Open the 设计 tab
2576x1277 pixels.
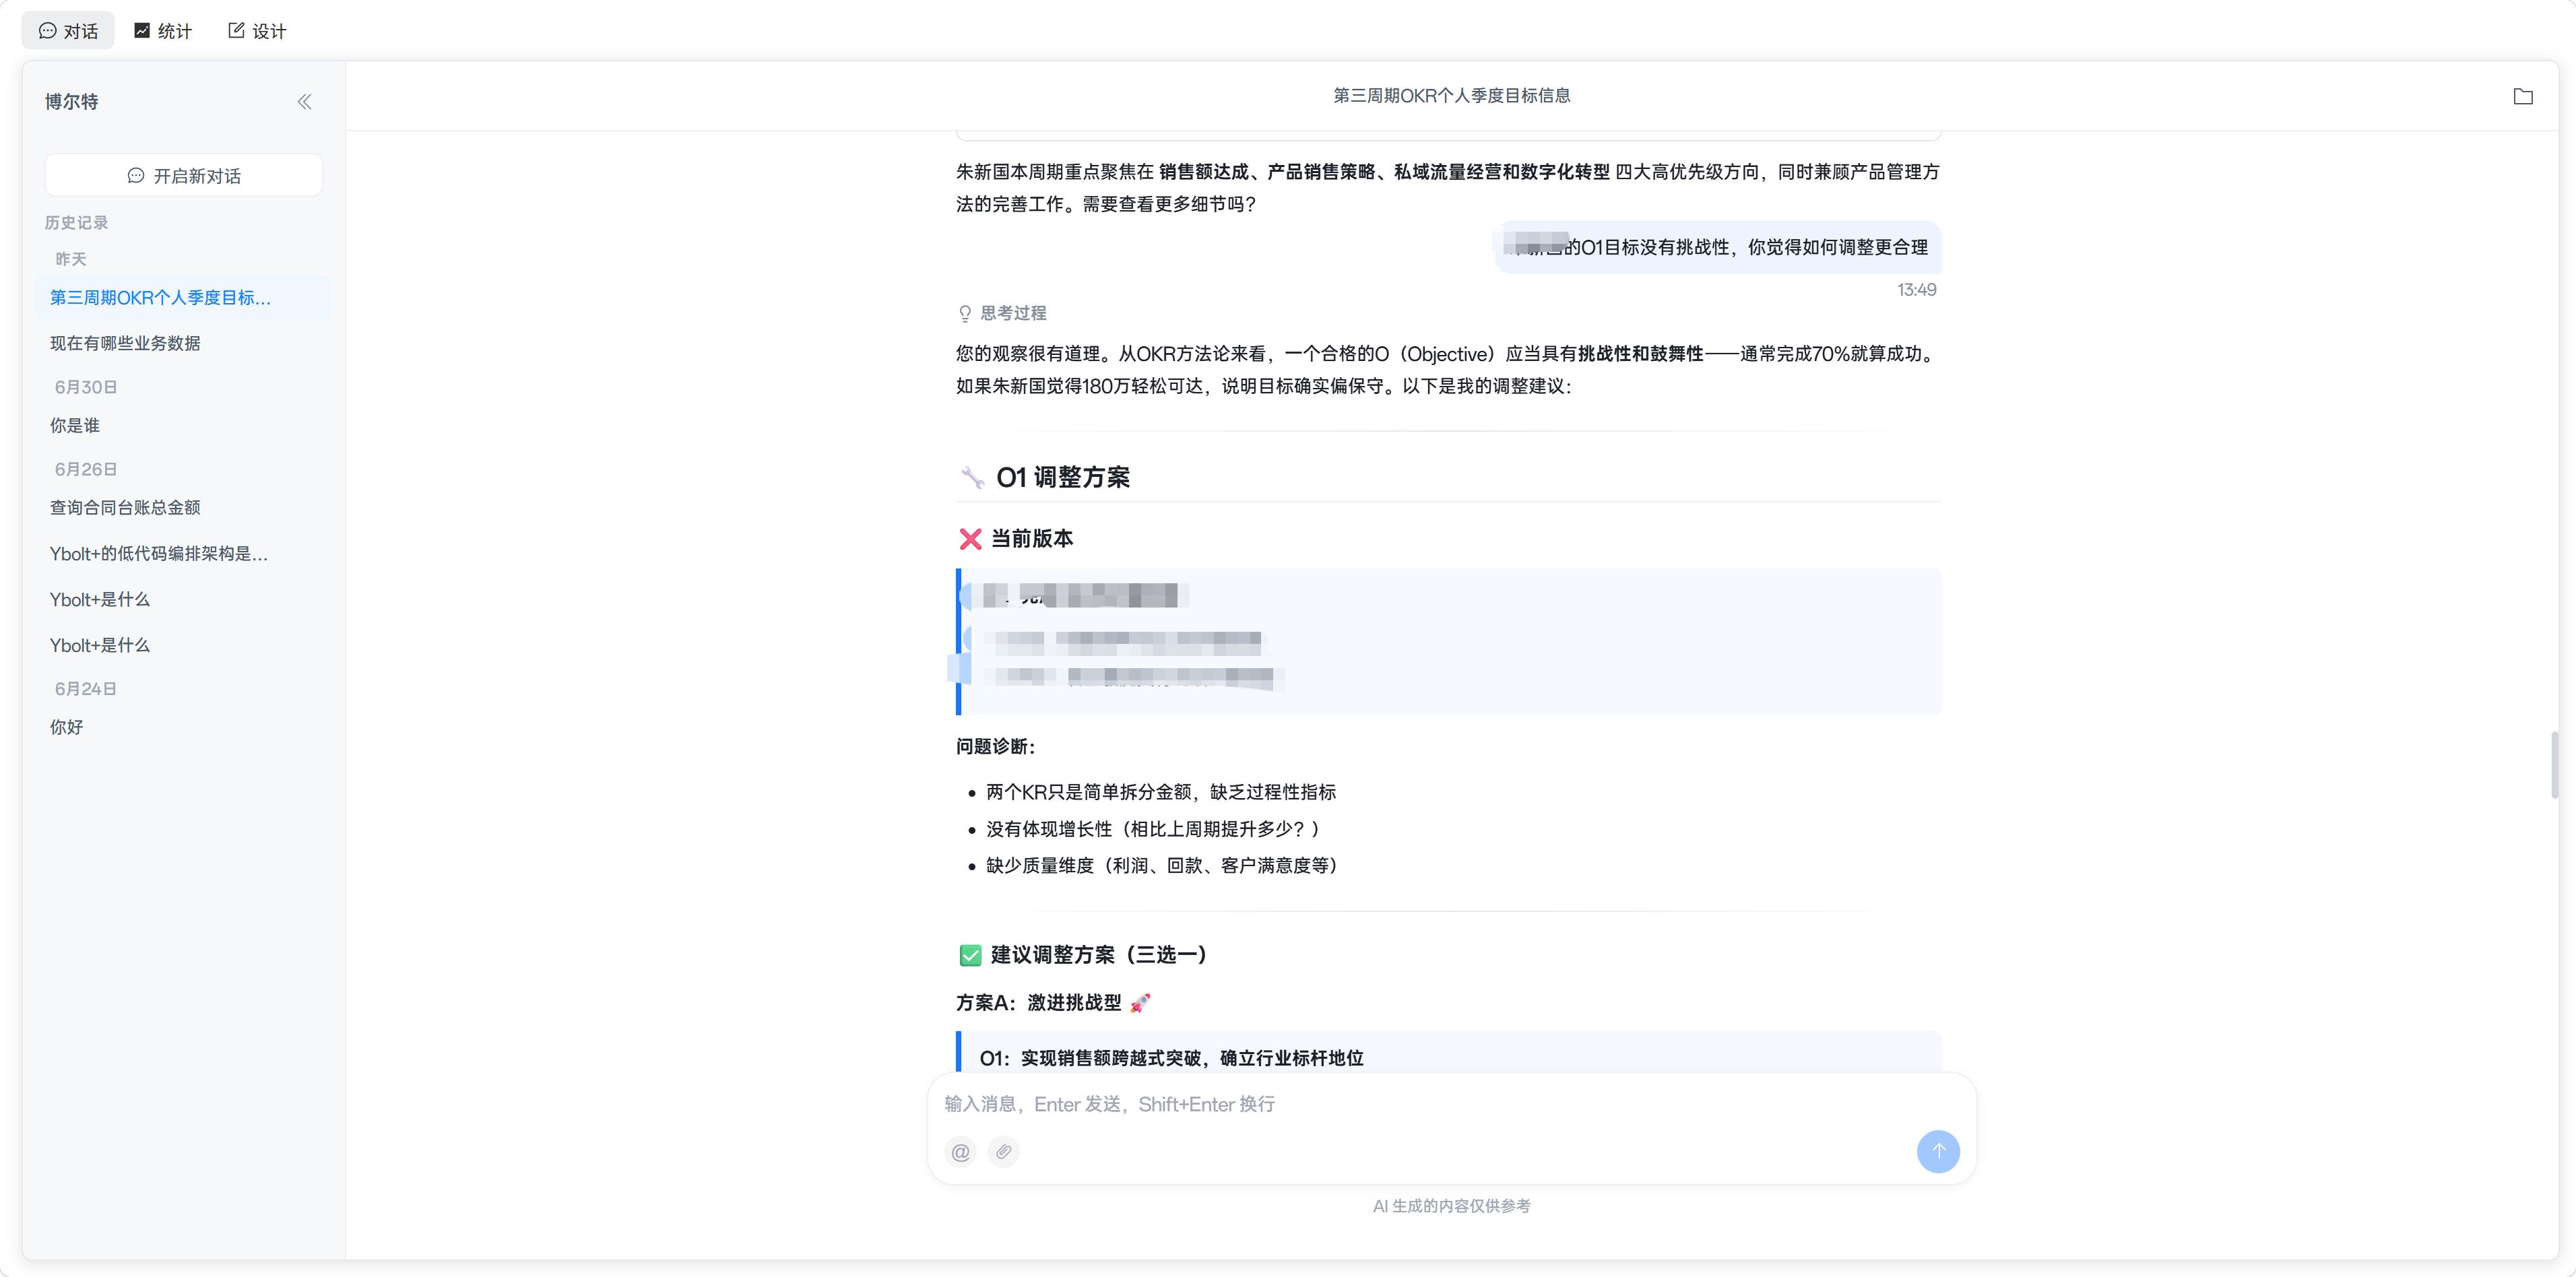[x=257, y=31]
